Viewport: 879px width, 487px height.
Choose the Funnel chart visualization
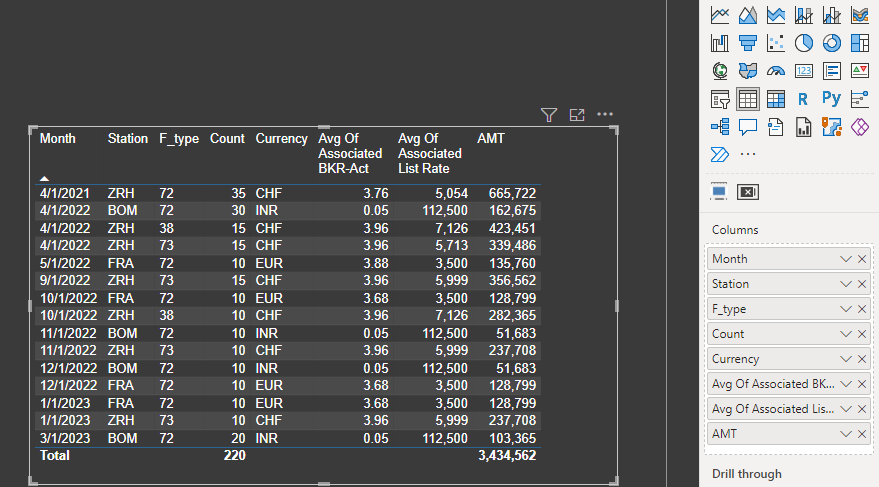(747, 43)
